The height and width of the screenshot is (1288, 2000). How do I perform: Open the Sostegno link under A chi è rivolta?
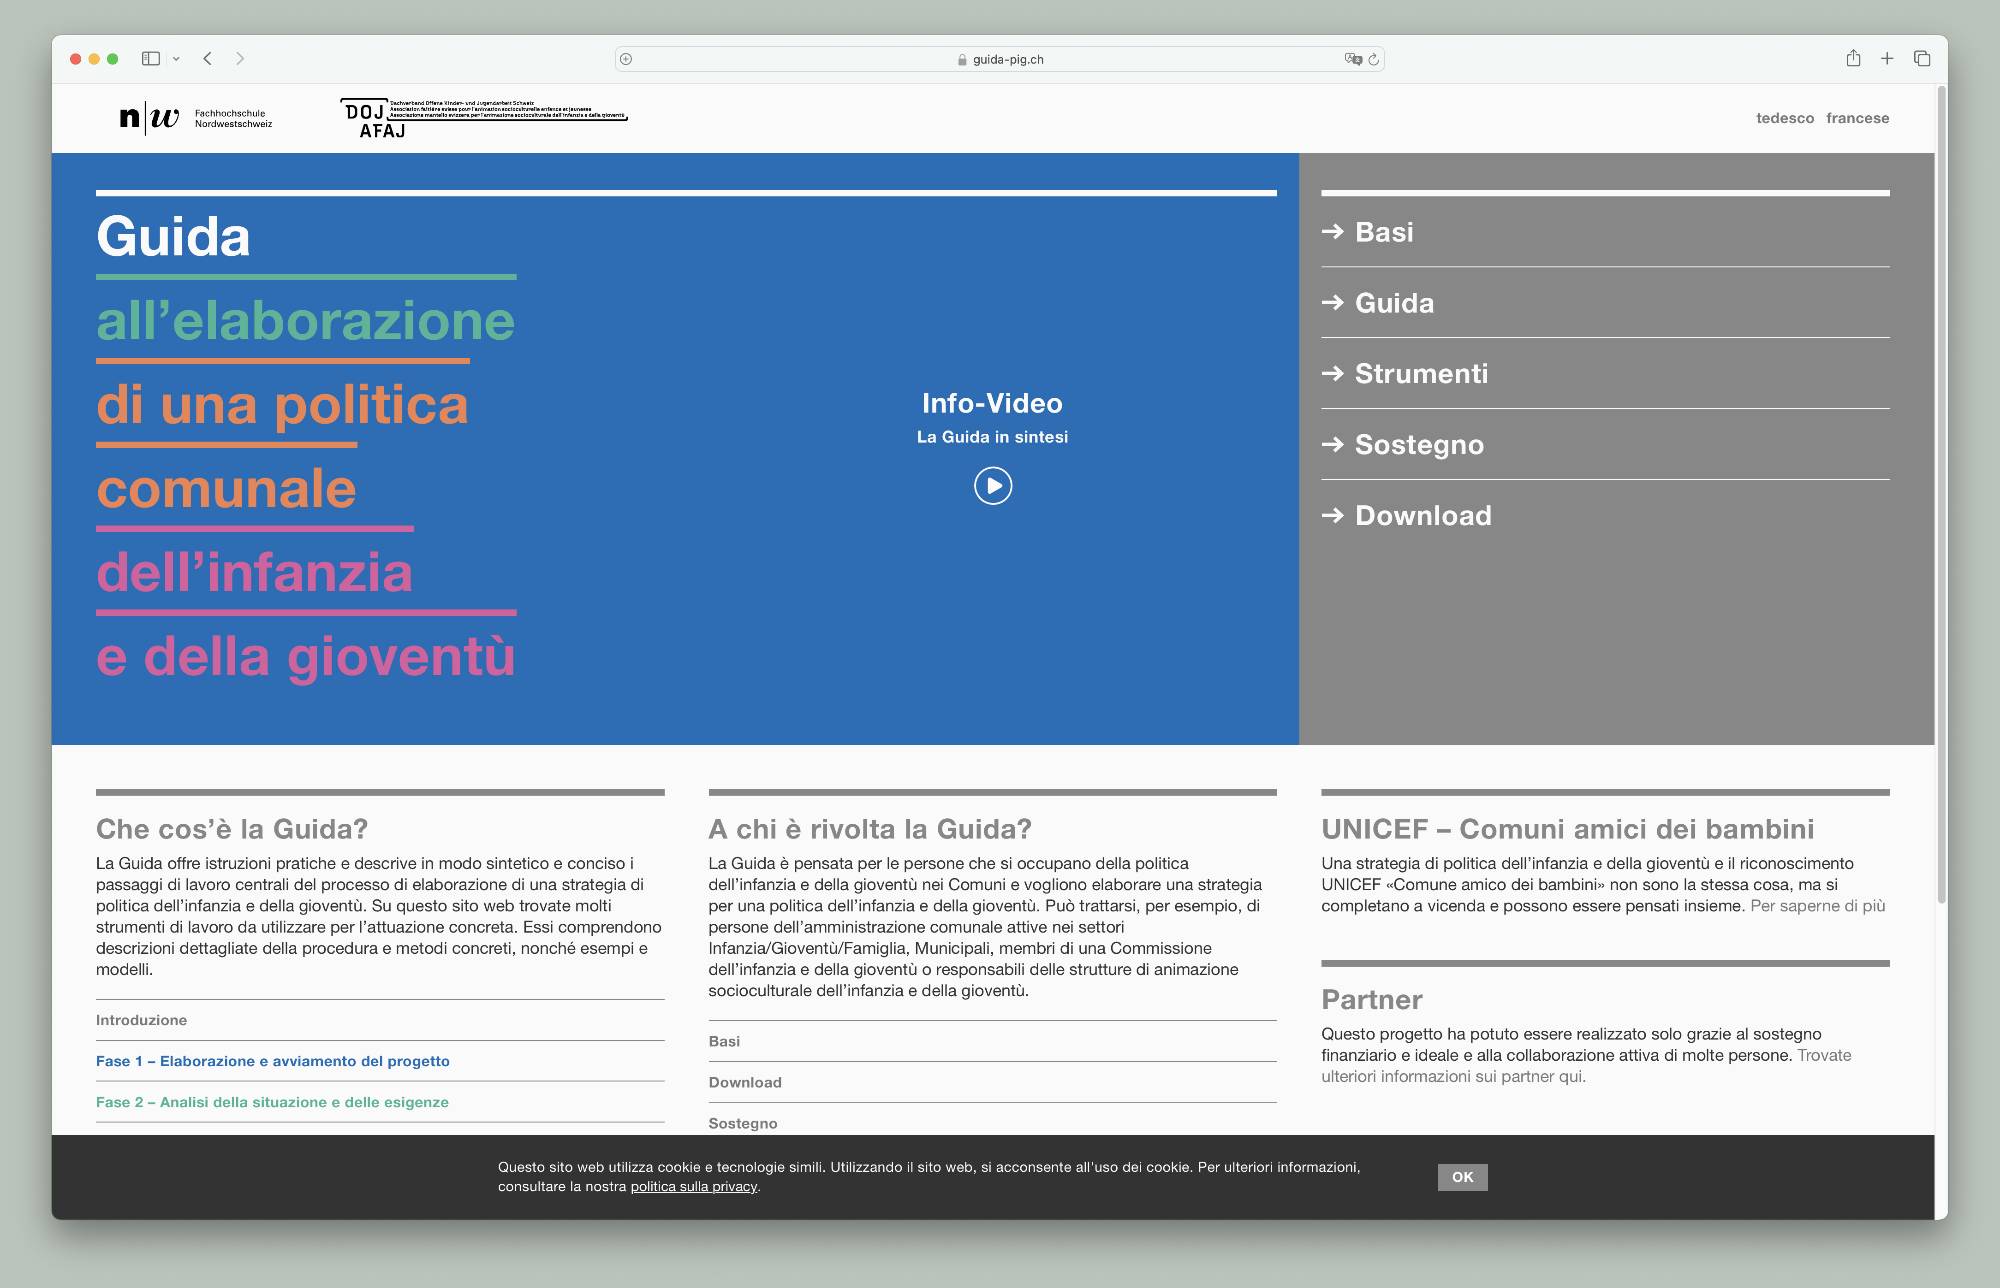click(743, 1123)
